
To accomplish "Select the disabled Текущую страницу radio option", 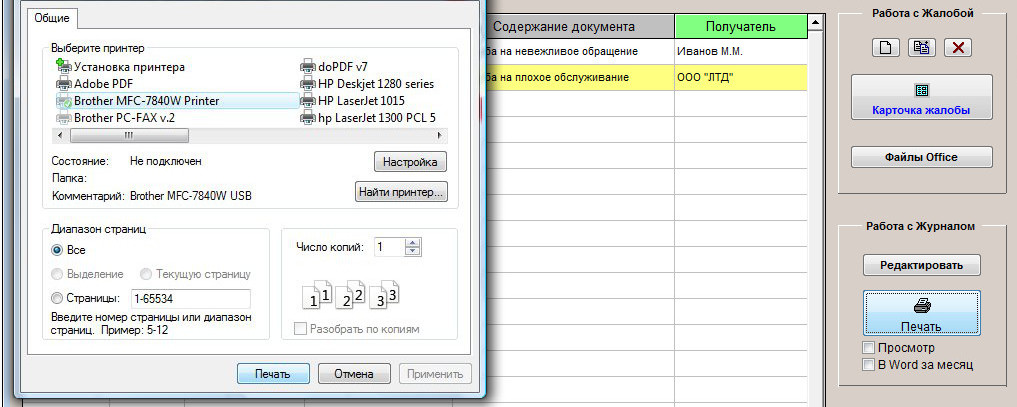I will tap(145, 273).
